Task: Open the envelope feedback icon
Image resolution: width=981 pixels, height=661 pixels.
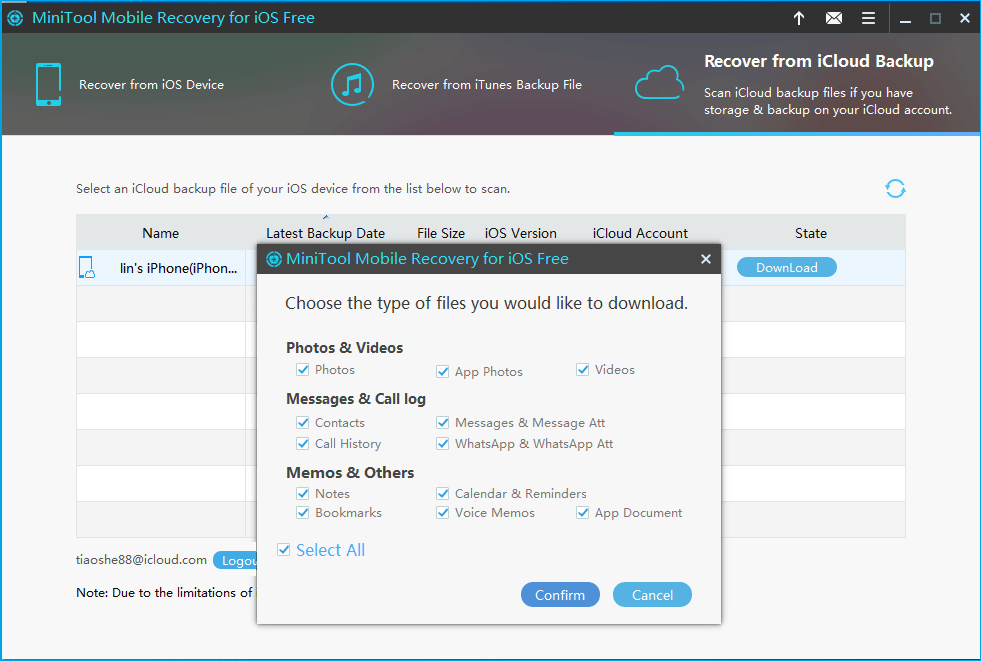Action: 833,18
